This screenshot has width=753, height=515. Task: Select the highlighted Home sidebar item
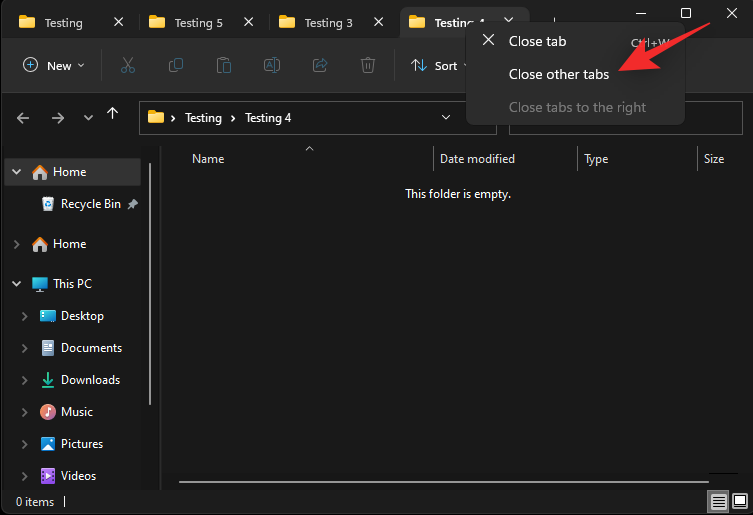(x=73, y=172)
